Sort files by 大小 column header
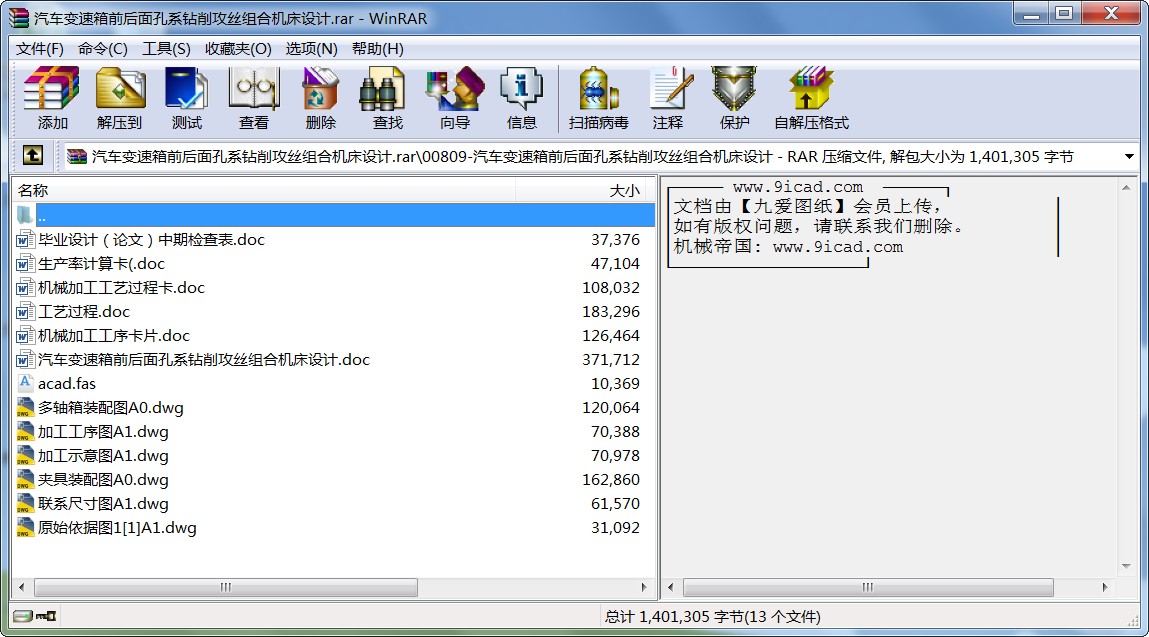The width and height of the screenshot is (1149, 637). click(x=585, y=190)
